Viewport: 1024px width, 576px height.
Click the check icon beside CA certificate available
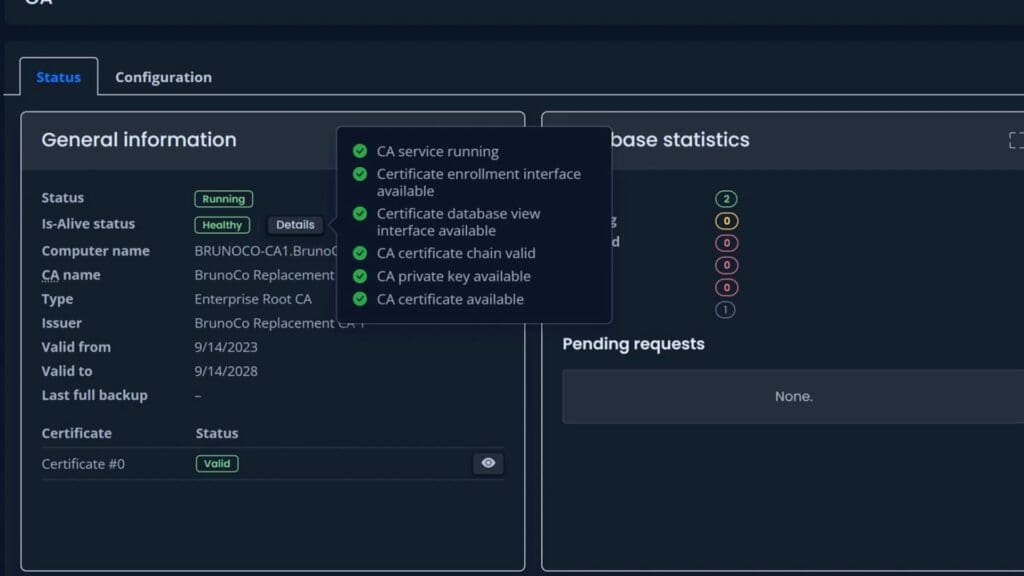360,298
